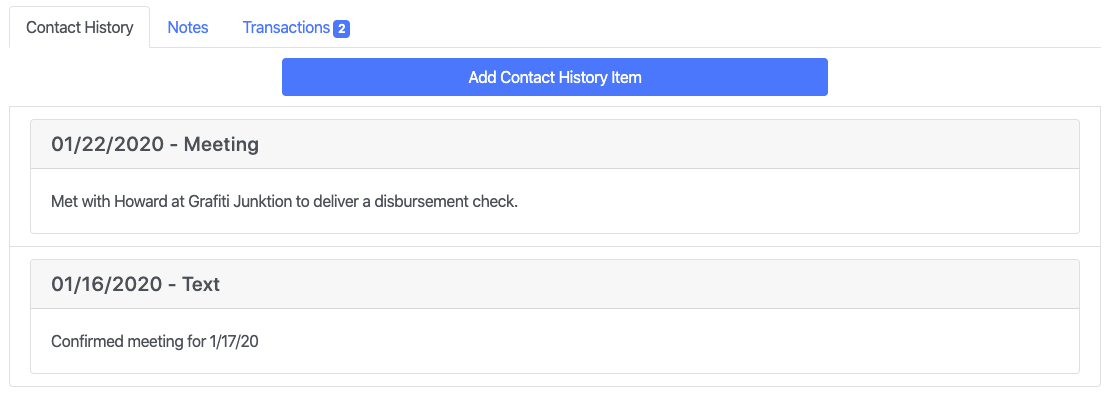Click the 1/17/20 date in text note
The height and width of the screenshot is (405, 1119).
[x=234, y=341]
